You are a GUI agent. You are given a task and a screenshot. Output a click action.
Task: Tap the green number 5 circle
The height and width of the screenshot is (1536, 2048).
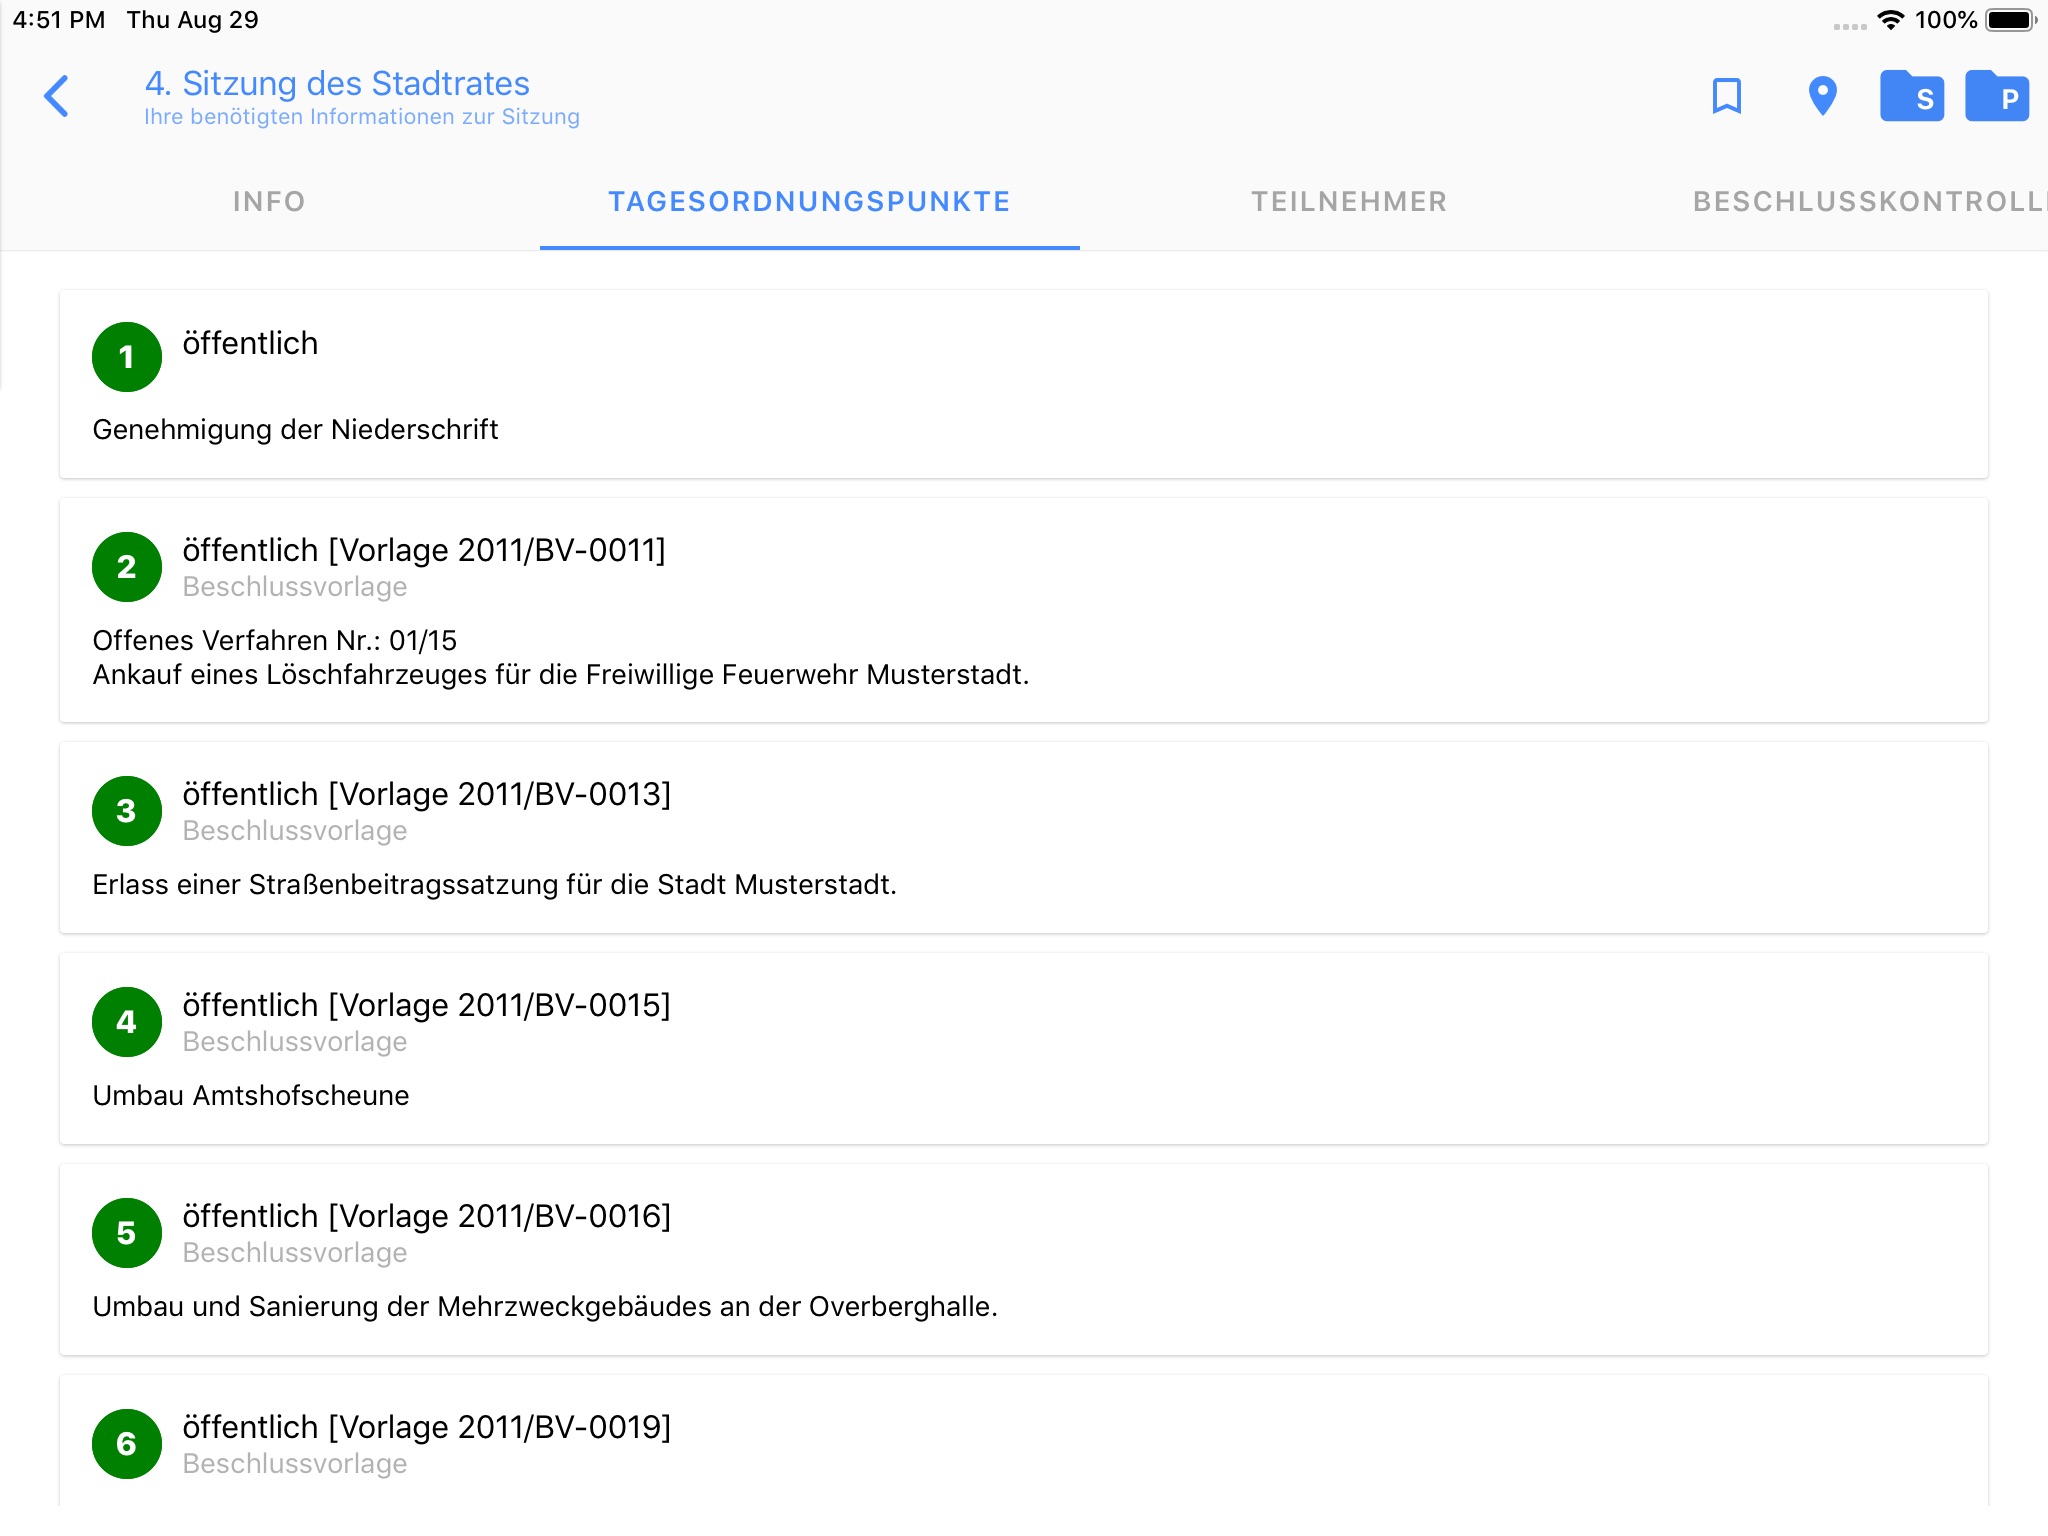[x=127, y=1233]
